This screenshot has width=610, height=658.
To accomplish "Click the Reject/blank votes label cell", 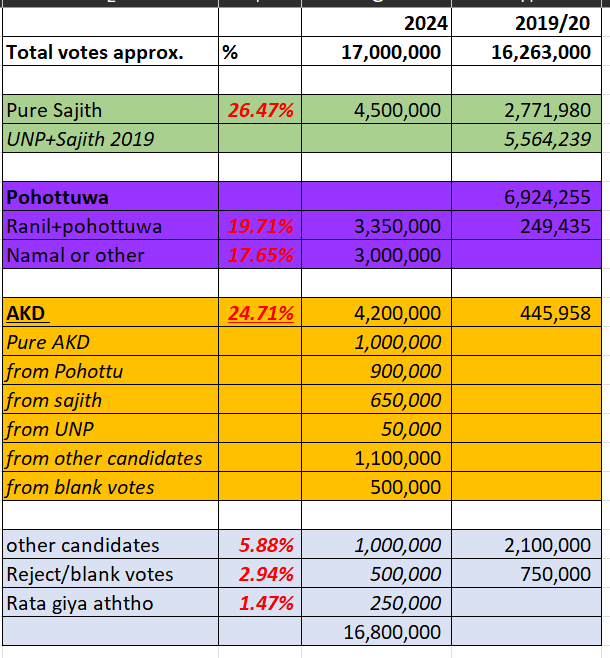I will 110,573.
